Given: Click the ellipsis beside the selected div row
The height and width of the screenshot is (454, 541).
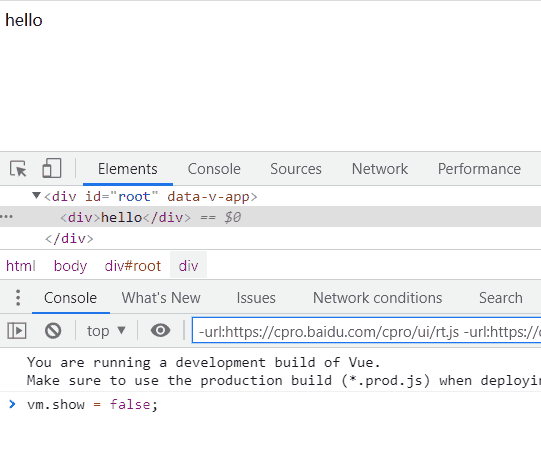Looking at the screenshot, I should tap(7, 217).
